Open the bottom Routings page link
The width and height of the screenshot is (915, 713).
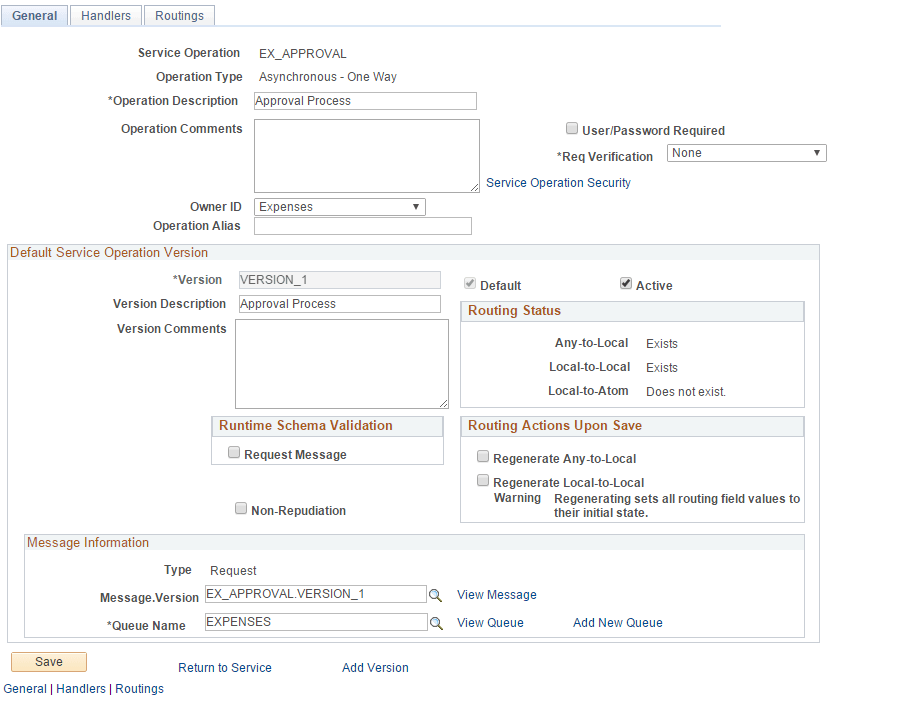pos(139,688)
